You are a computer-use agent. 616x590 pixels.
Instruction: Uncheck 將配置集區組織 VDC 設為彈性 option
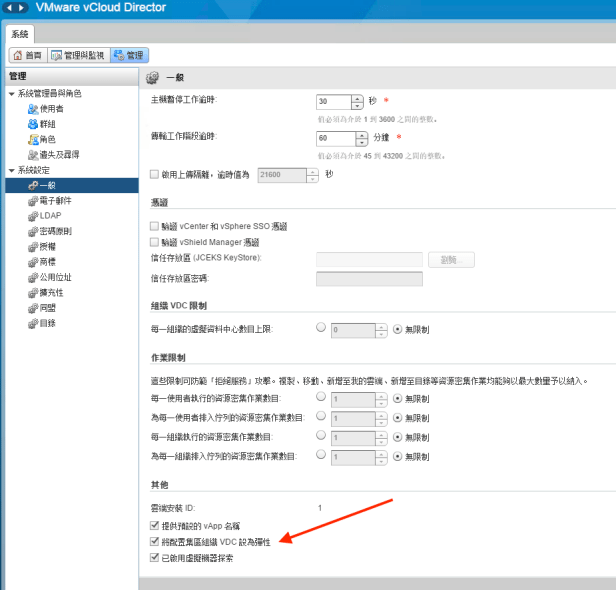(154, 541)
